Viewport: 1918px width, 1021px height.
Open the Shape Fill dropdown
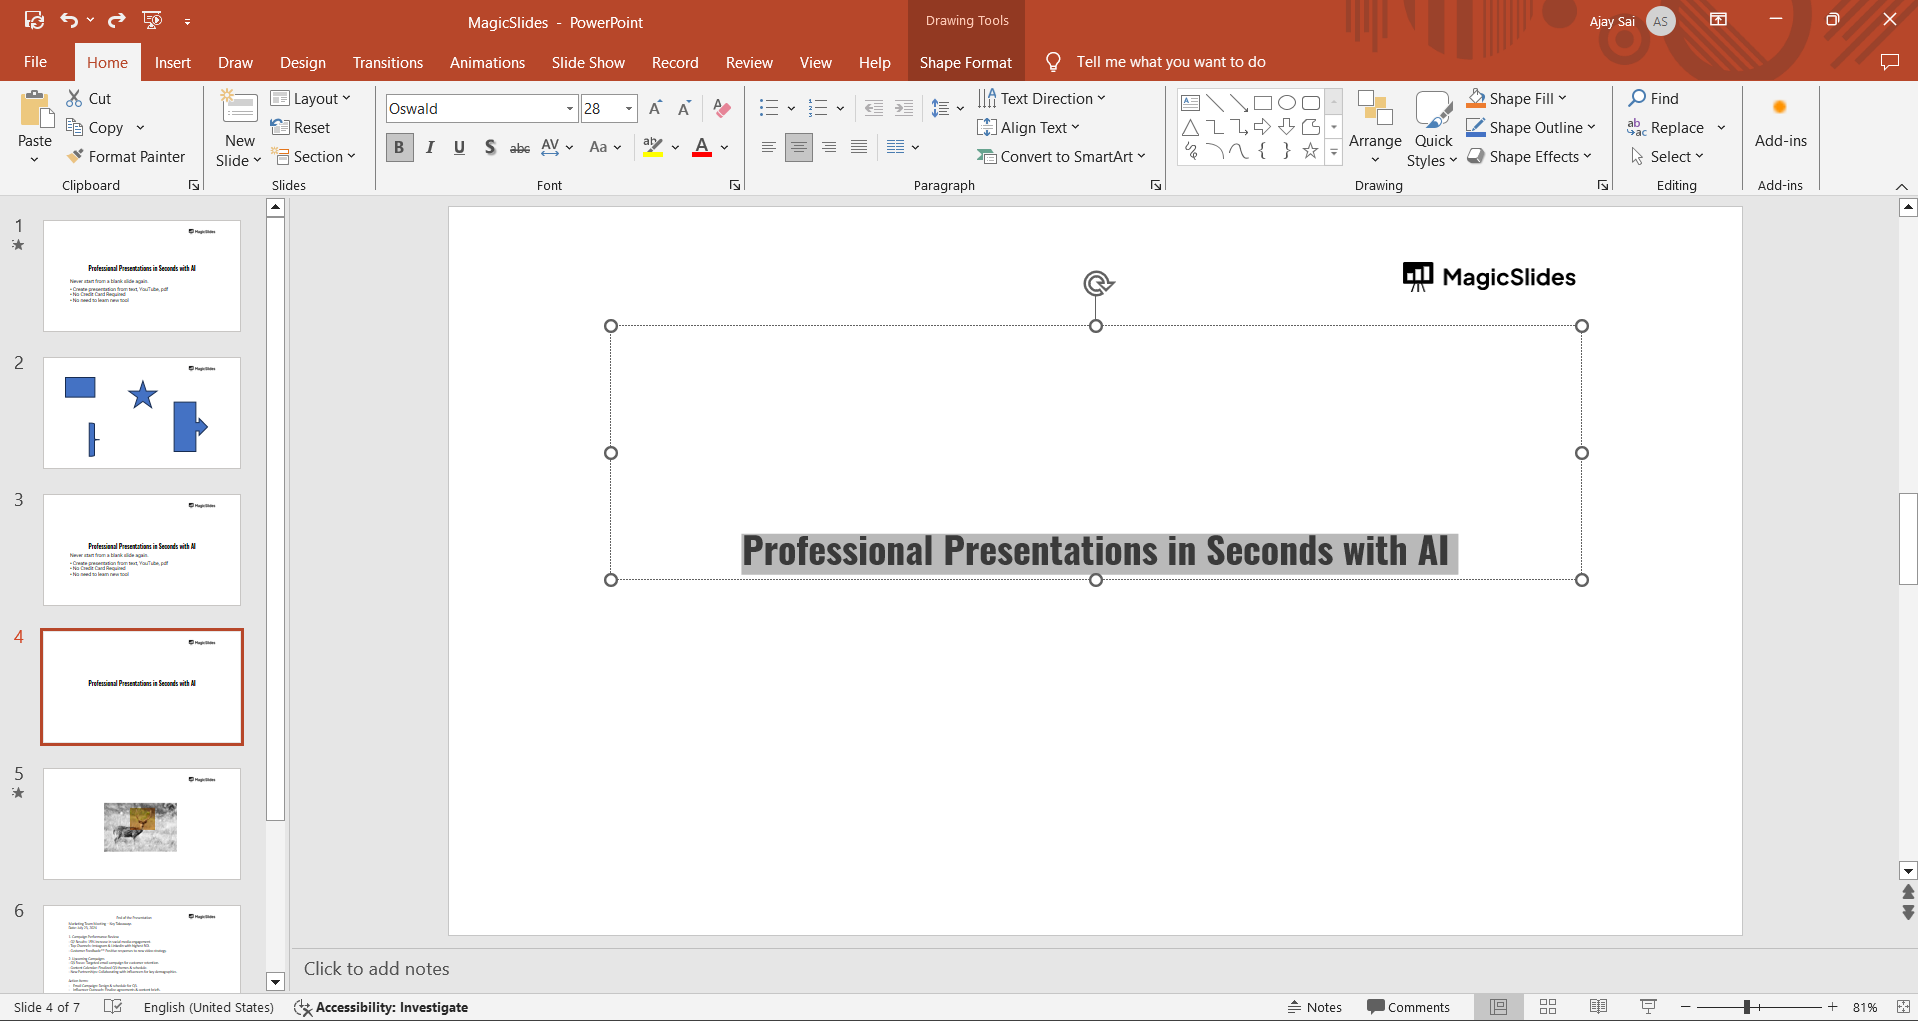[1562, 98]
